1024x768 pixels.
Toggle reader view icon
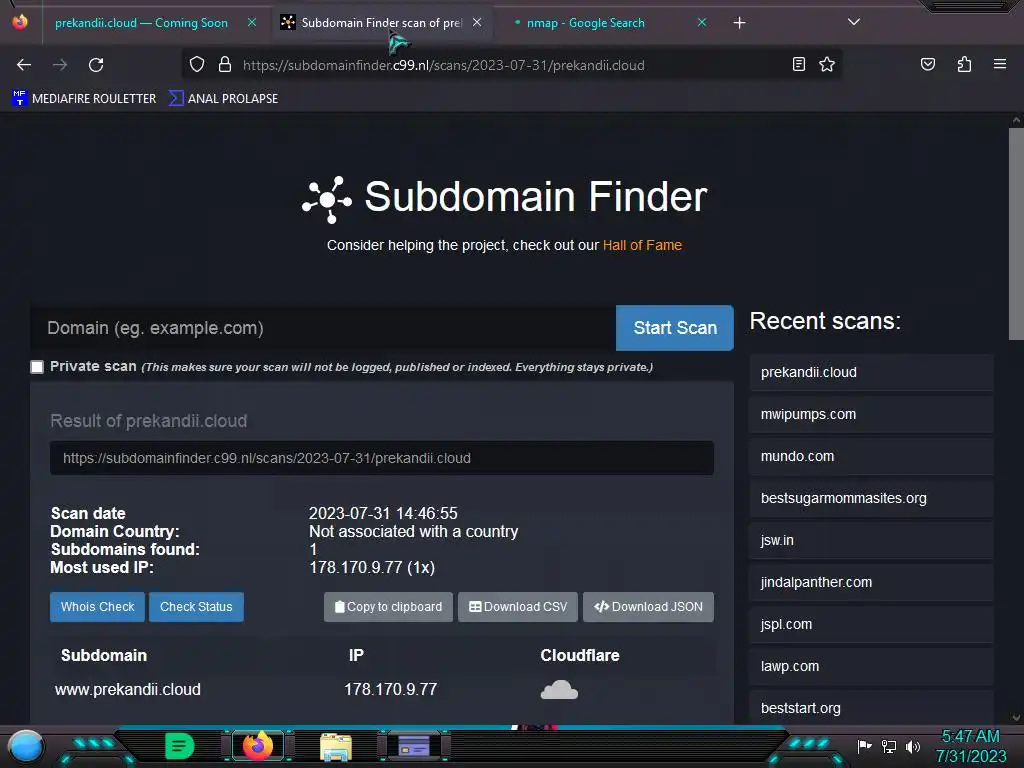pos(799,64)
